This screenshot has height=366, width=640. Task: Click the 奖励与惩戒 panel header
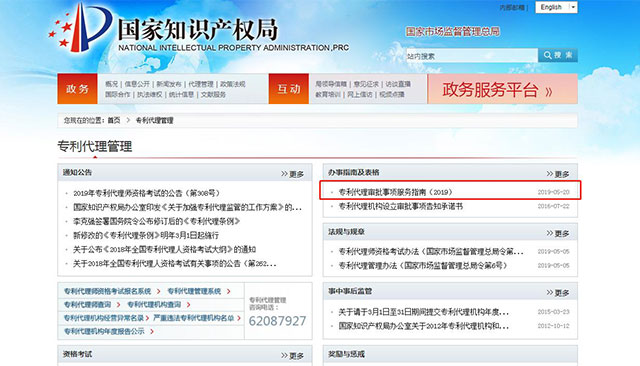click(x=450, y=355)
